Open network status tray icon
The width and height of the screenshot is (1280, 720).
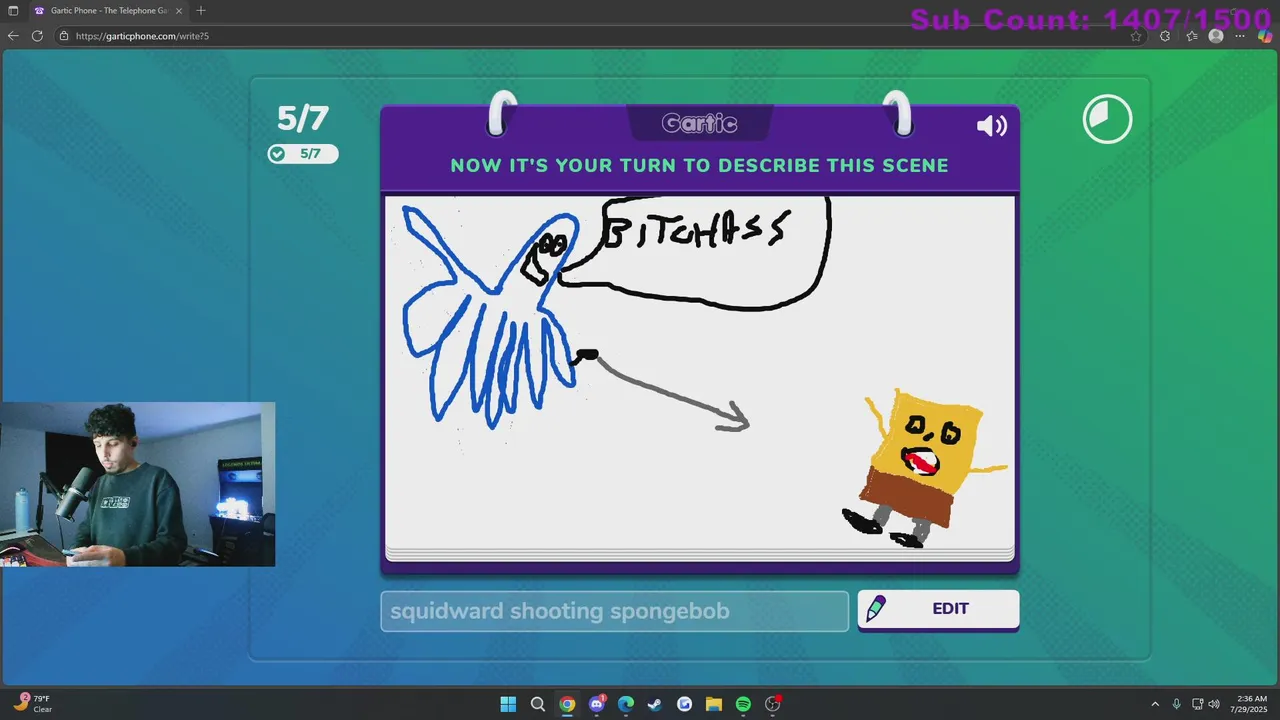(1197, 704)
